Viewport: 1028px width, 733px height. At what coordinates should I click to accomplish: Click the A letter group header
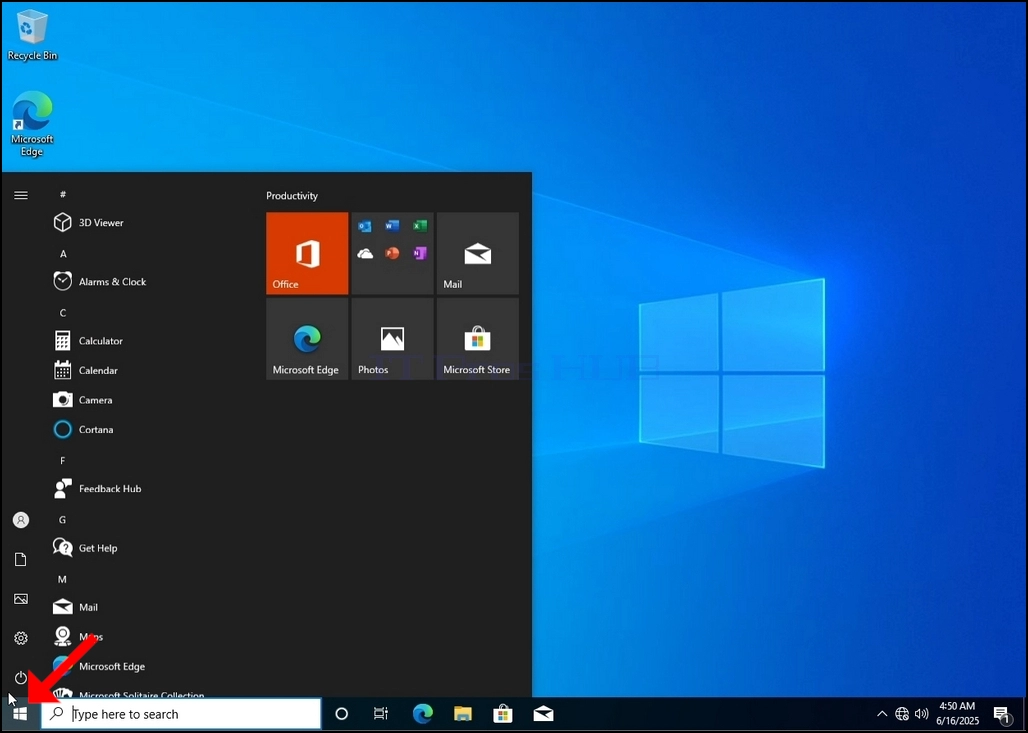coord(63,254)
